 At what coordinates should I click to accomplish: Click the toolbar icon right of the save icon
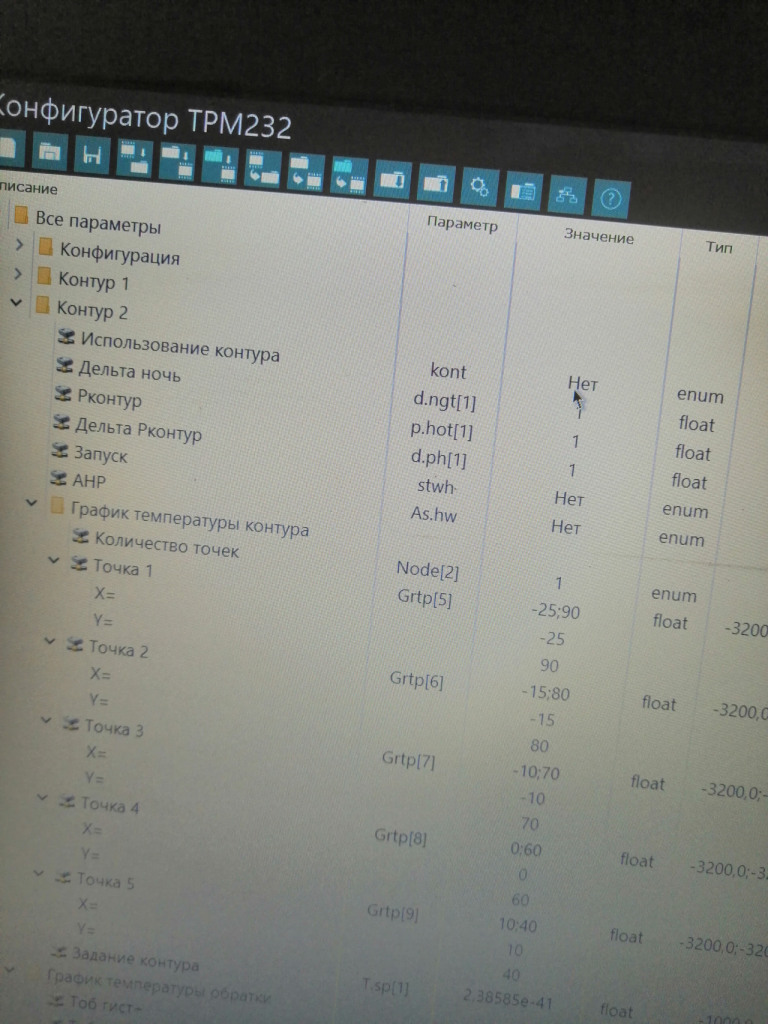pyautogui.click(x=135, y=159)
